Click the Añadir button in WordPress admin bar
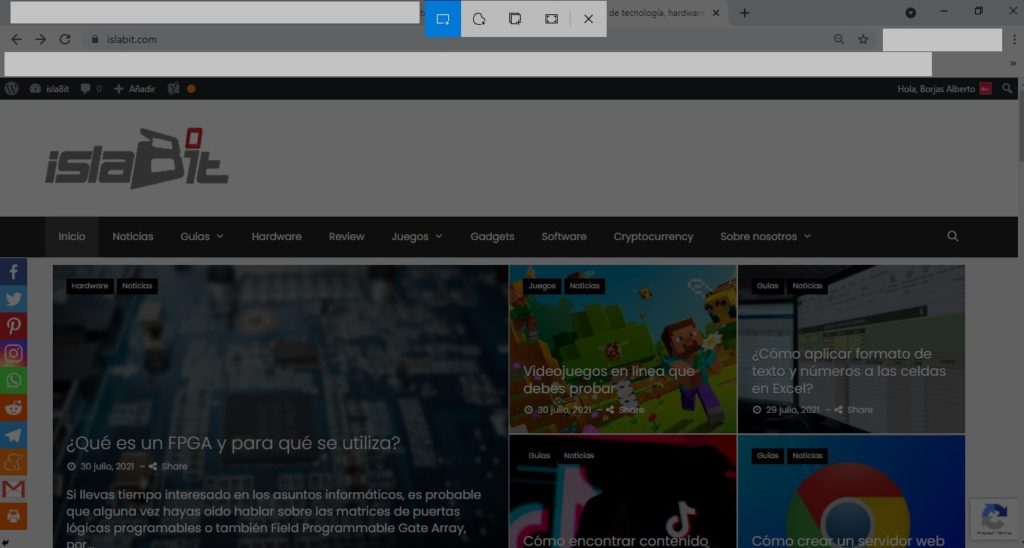1024x548 pixels. point(135,89)
